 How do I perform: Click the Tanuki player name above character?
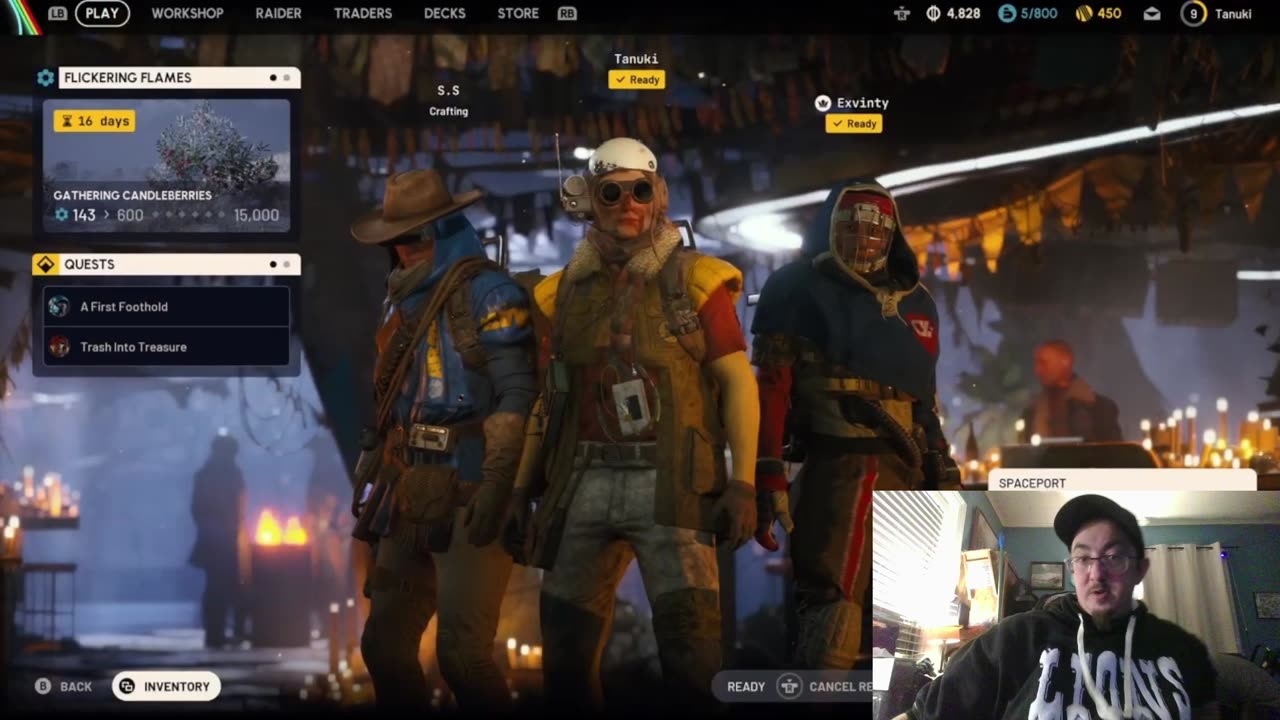click(x=636, y=59)
